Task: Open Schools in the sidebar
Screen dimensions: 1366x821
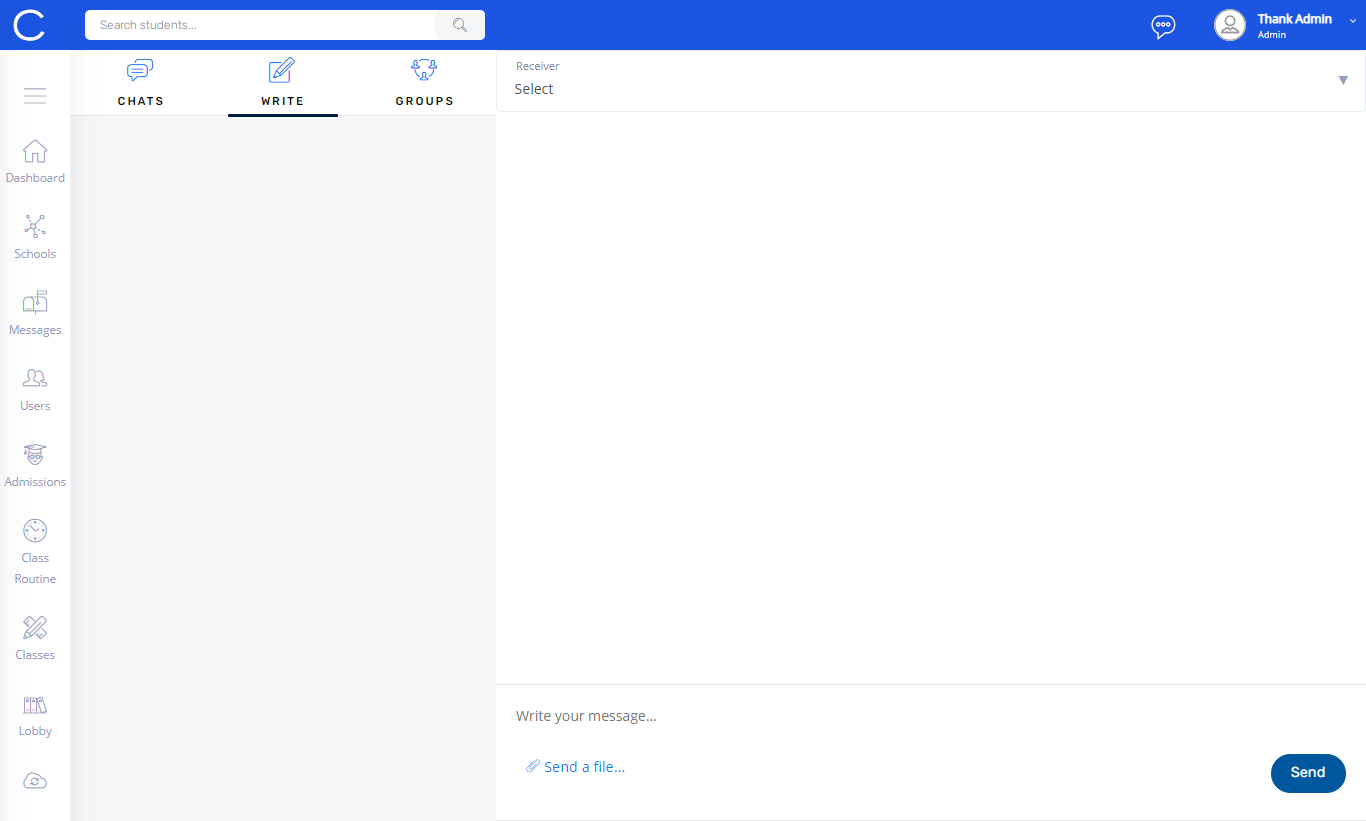Action: point(35,227)
